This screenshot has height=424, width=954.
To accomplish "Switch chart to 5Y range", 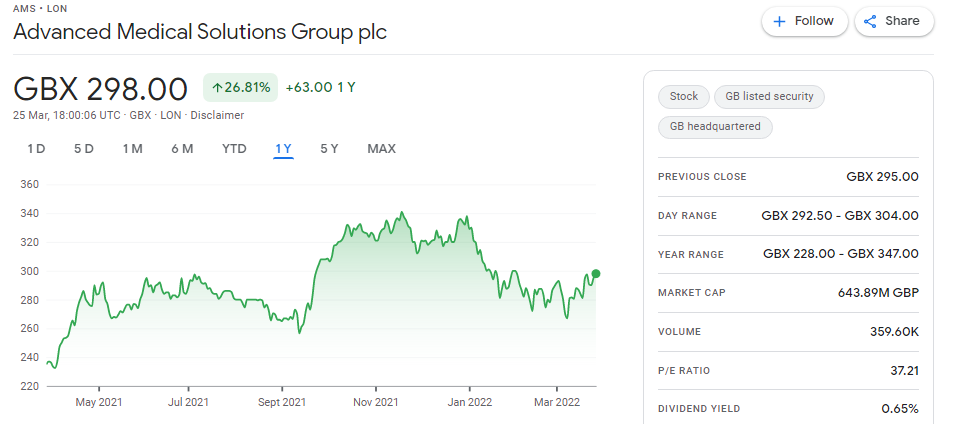I will pos(329,148).
